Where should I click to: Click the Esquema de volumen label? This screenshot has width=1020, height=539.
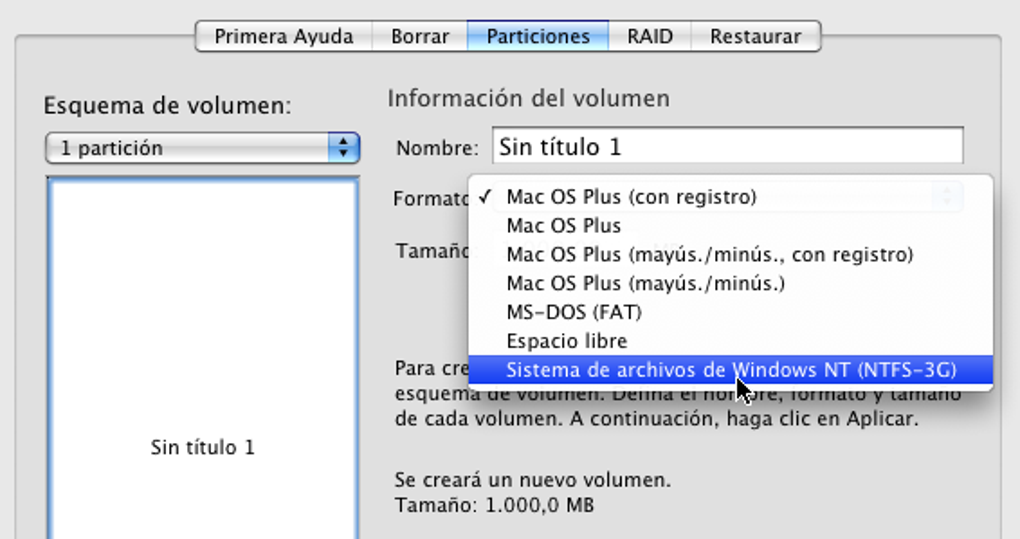(168, 105)
